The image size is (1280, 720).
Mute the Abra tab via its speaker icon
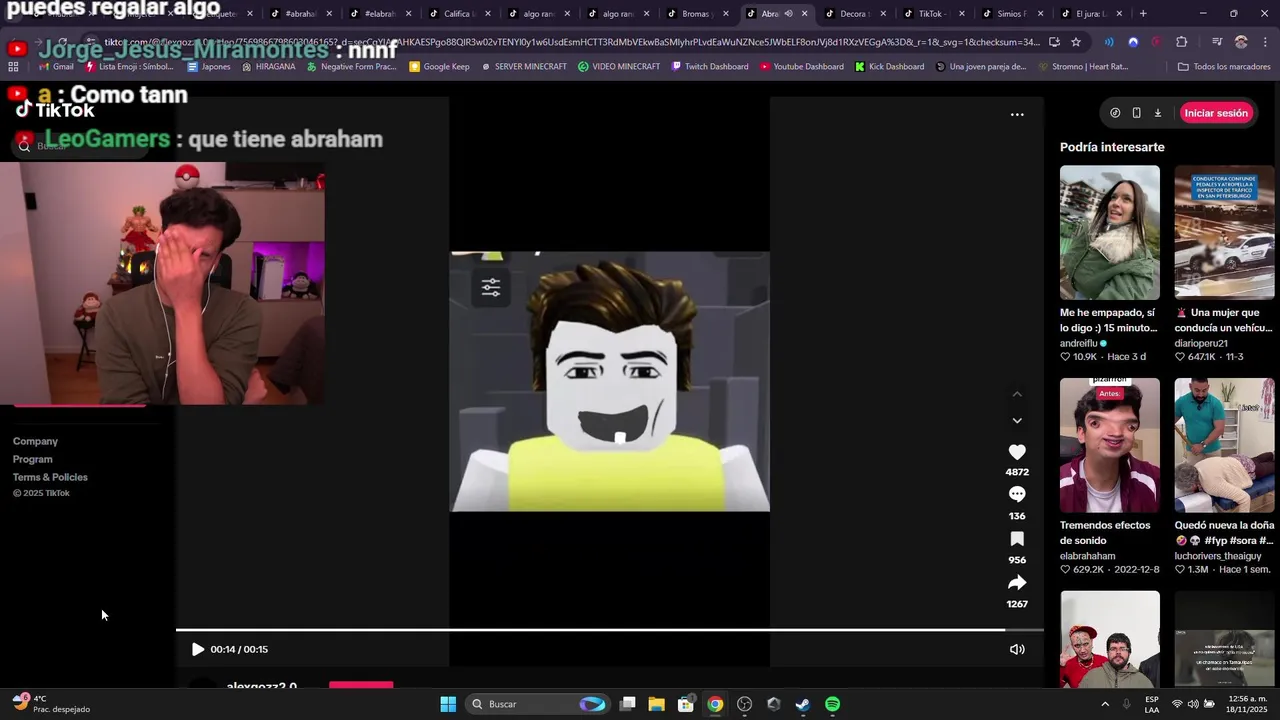point(788,14)
